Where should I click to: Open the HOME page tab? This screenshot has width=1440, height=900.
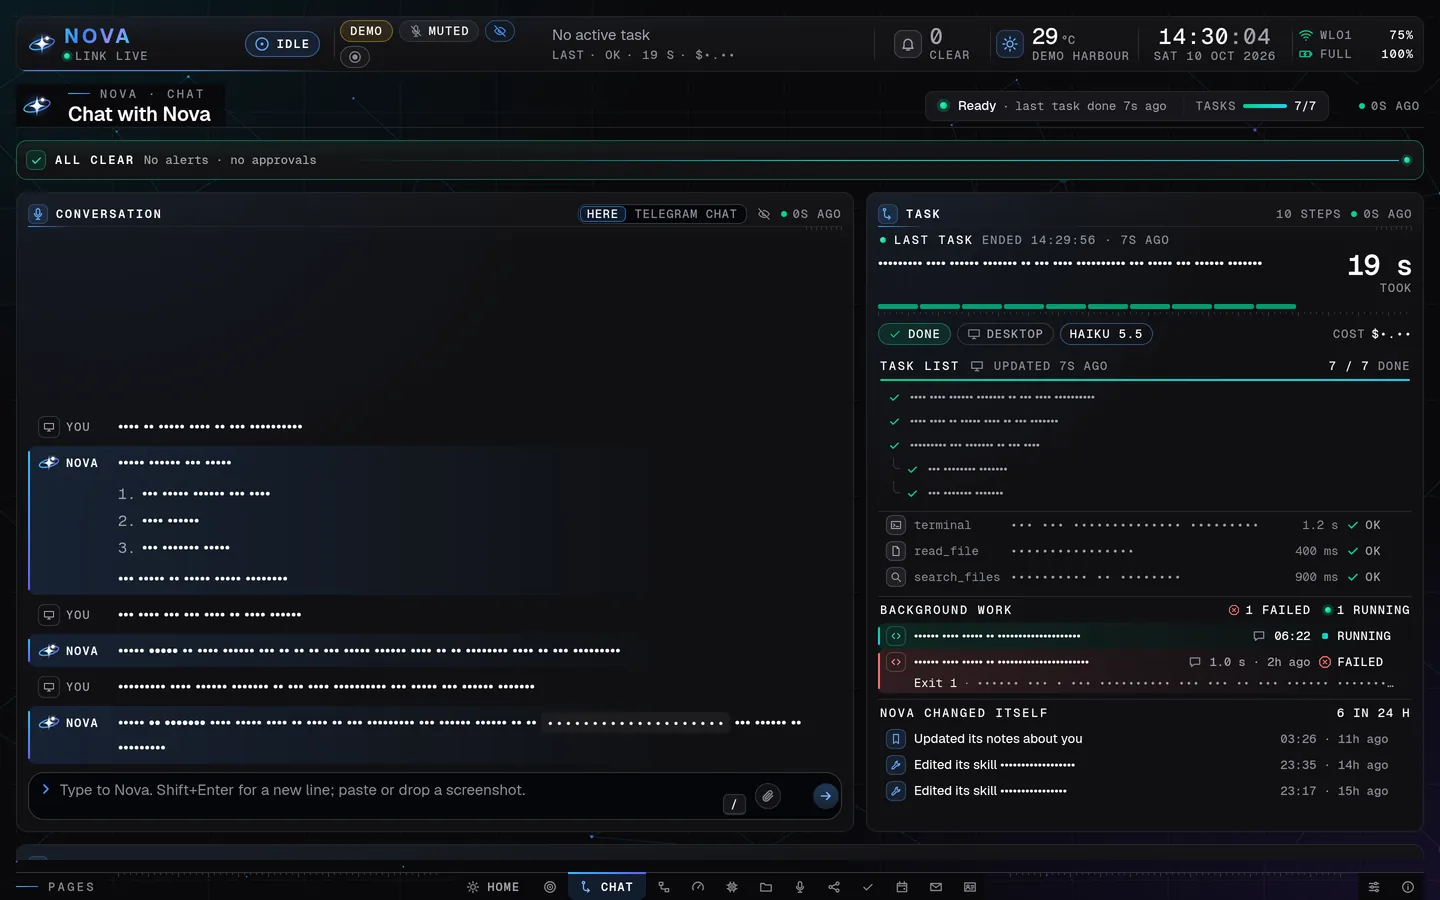(x=494, y=887)
